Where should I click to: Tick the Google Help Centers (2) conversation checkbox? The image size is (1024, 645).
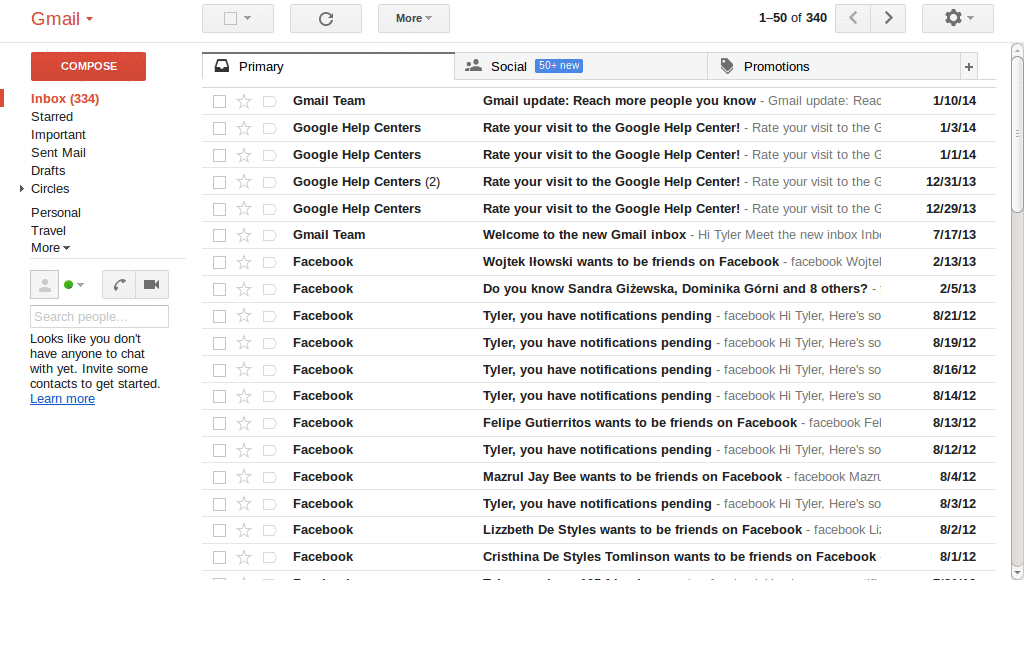[x=219, y=182]
